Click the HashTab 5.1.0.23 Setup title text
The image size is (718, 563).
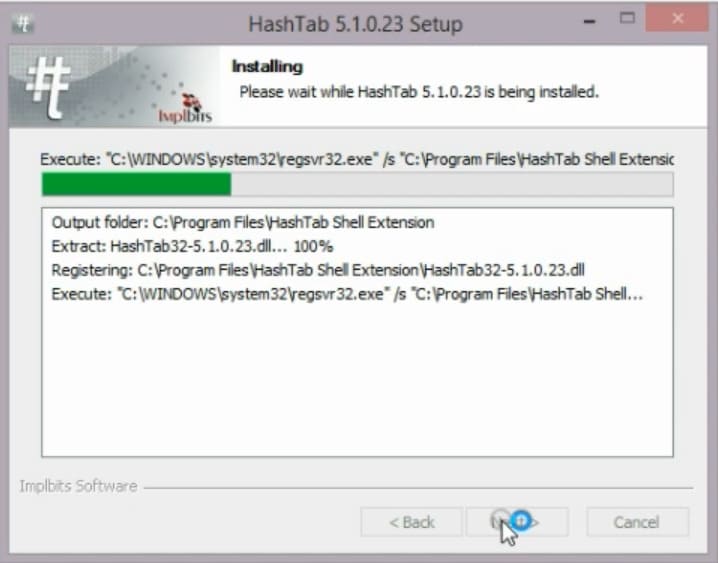[x=355, y=24]
